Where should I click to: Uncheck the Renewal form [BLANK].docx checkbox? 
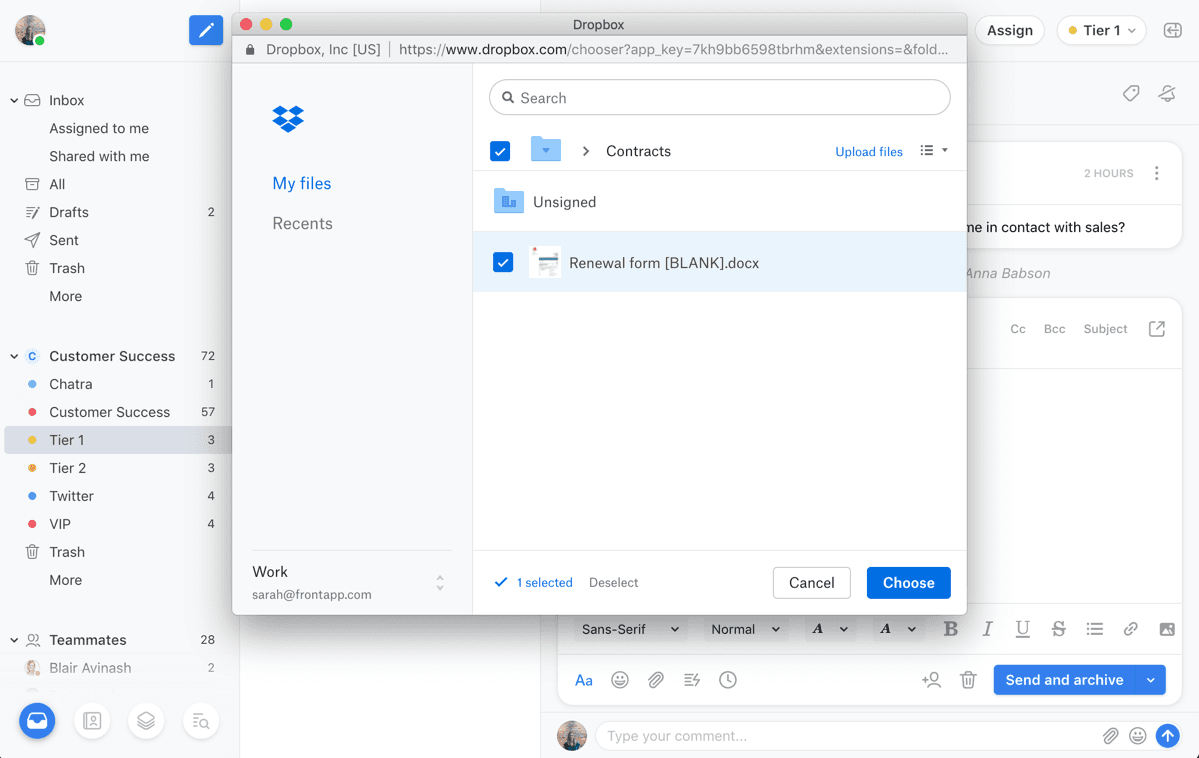503,262
